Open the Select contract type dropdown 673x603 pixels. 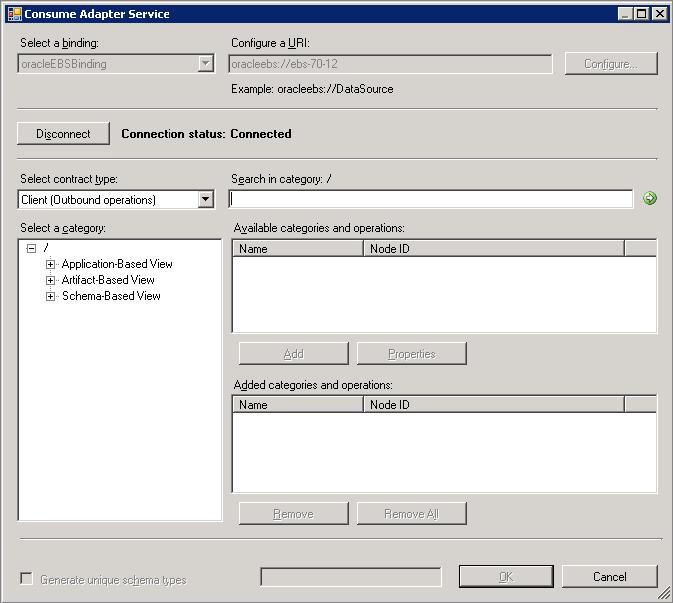tap(206, 200)
